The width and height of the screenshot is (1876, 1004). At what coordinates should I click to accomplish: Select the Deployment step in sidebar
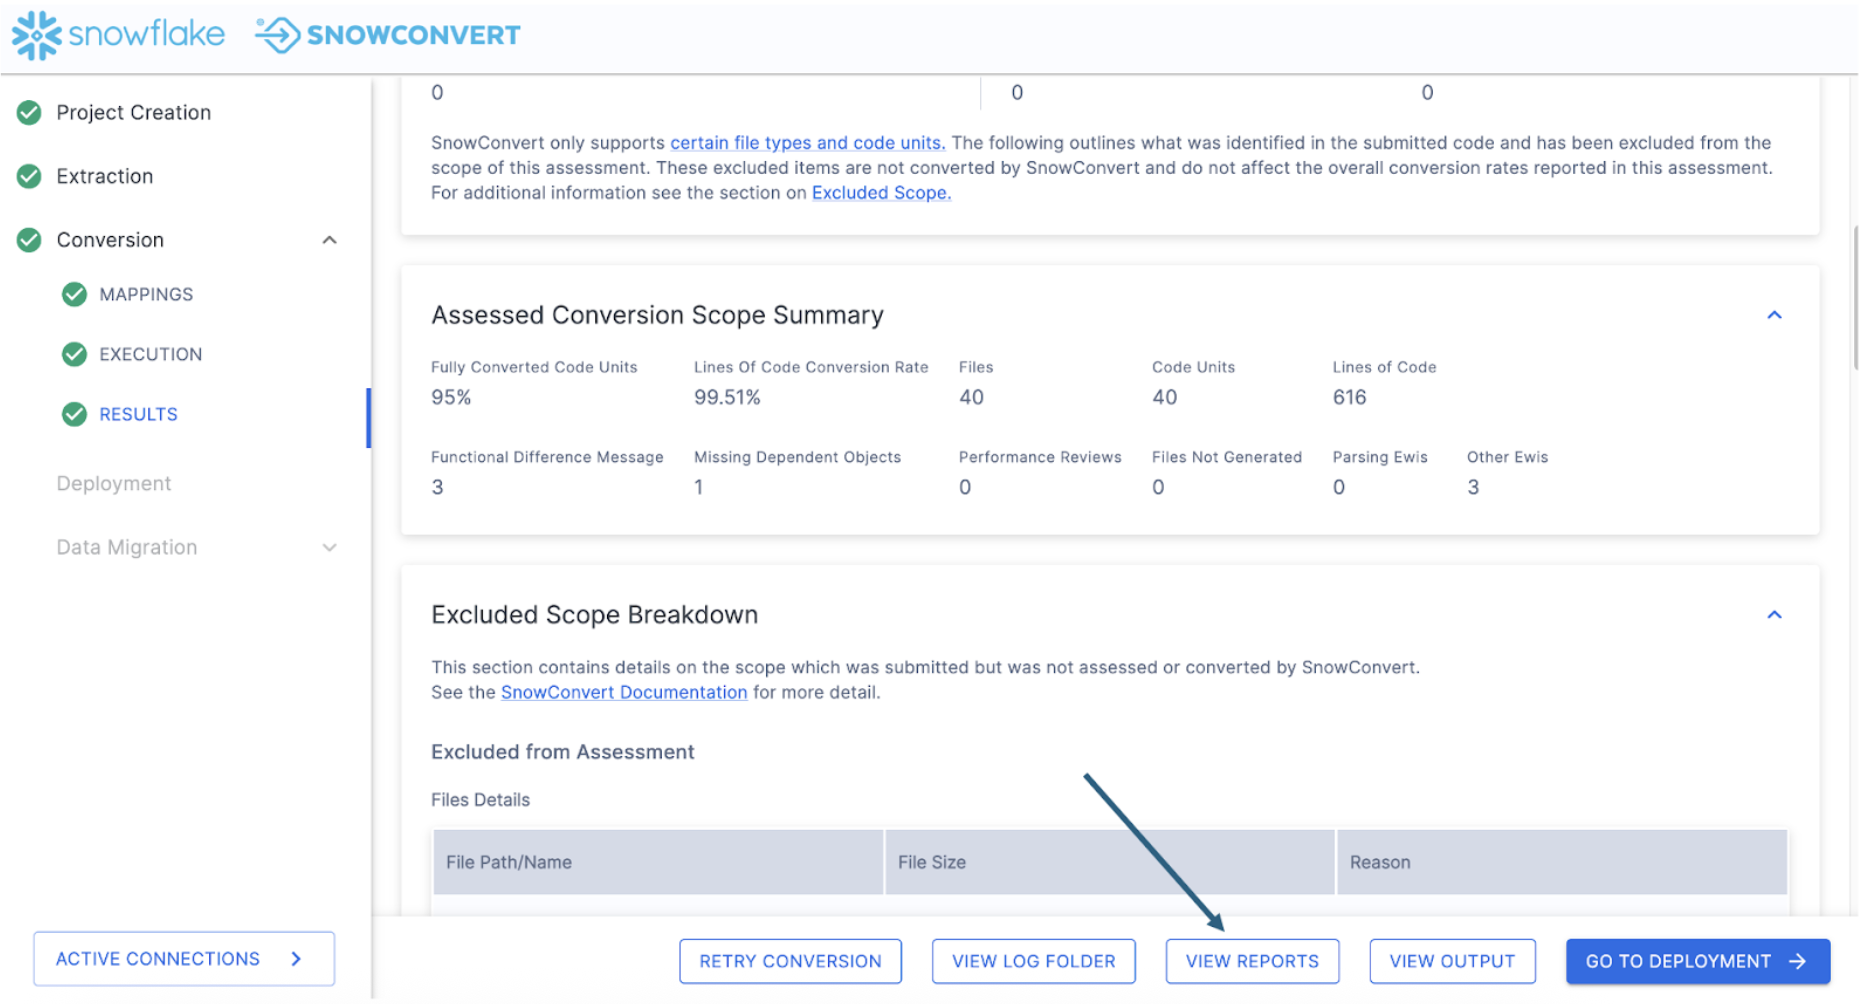click(x=114, y=484)
